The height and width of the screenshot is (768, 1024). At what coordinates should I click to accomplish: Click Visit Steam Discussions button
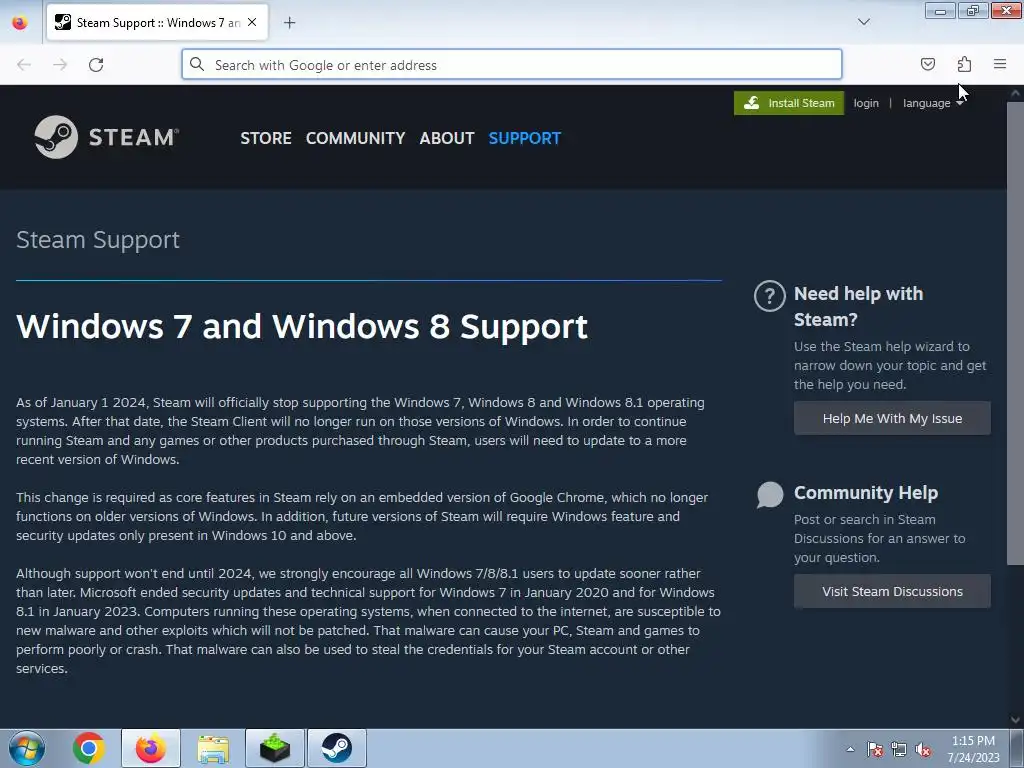coord(892,592)
